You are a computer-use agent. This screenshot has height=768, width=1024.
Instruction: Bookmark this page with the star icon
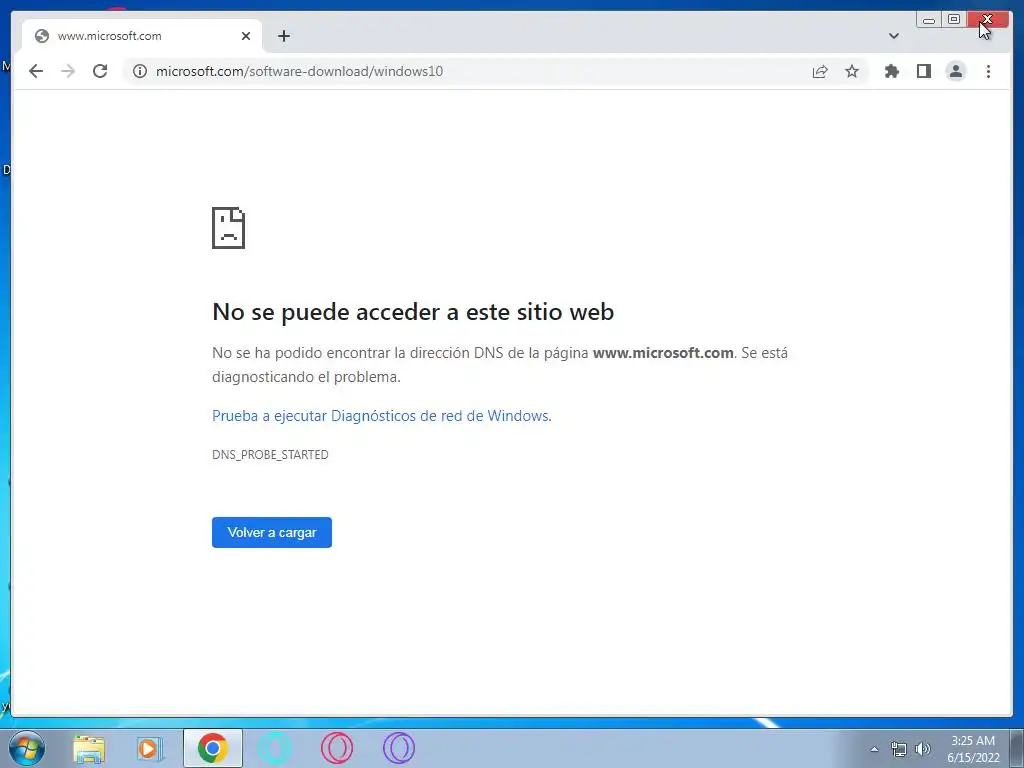852,71
